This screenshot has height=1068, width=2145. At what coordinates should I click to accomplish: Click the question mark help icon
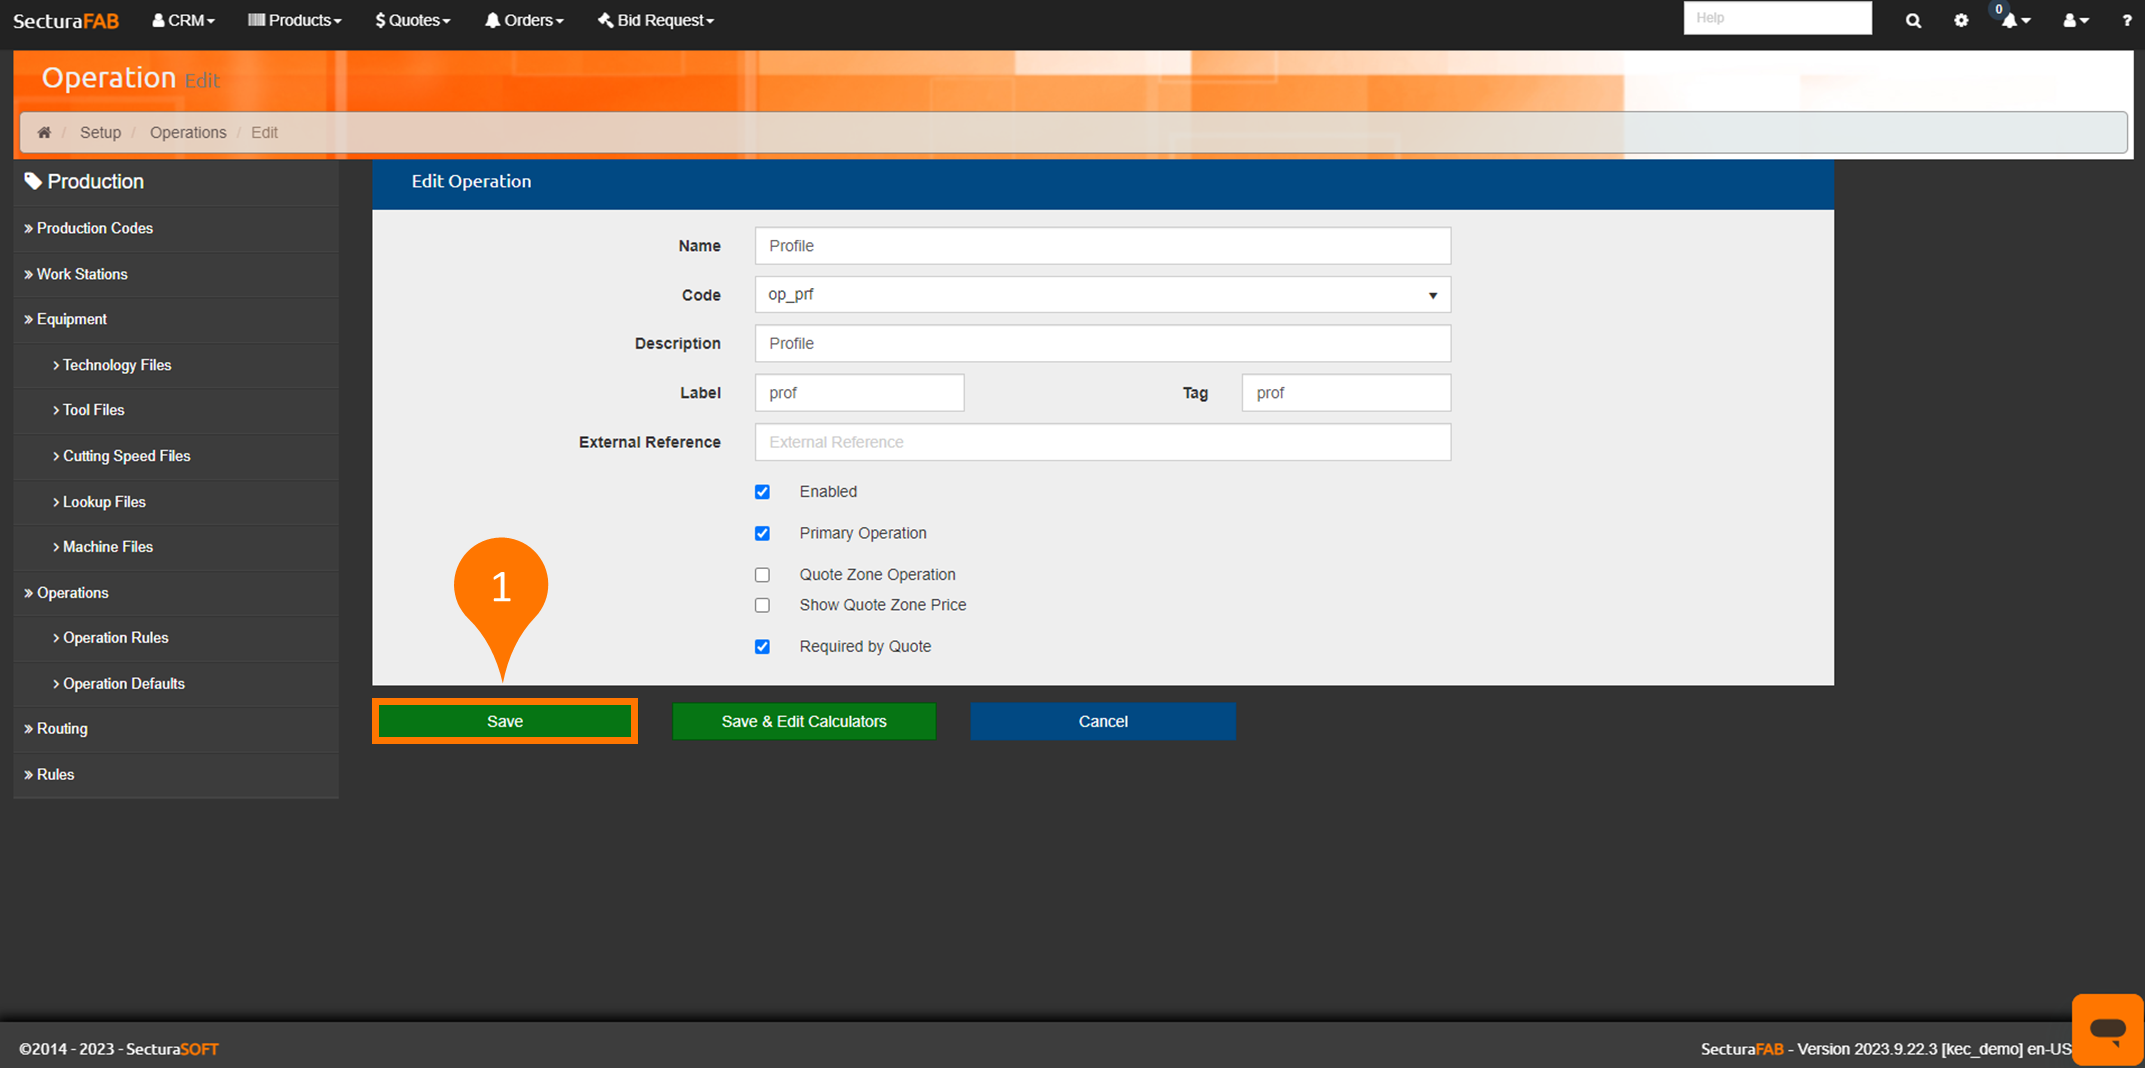coord(2126,20)
